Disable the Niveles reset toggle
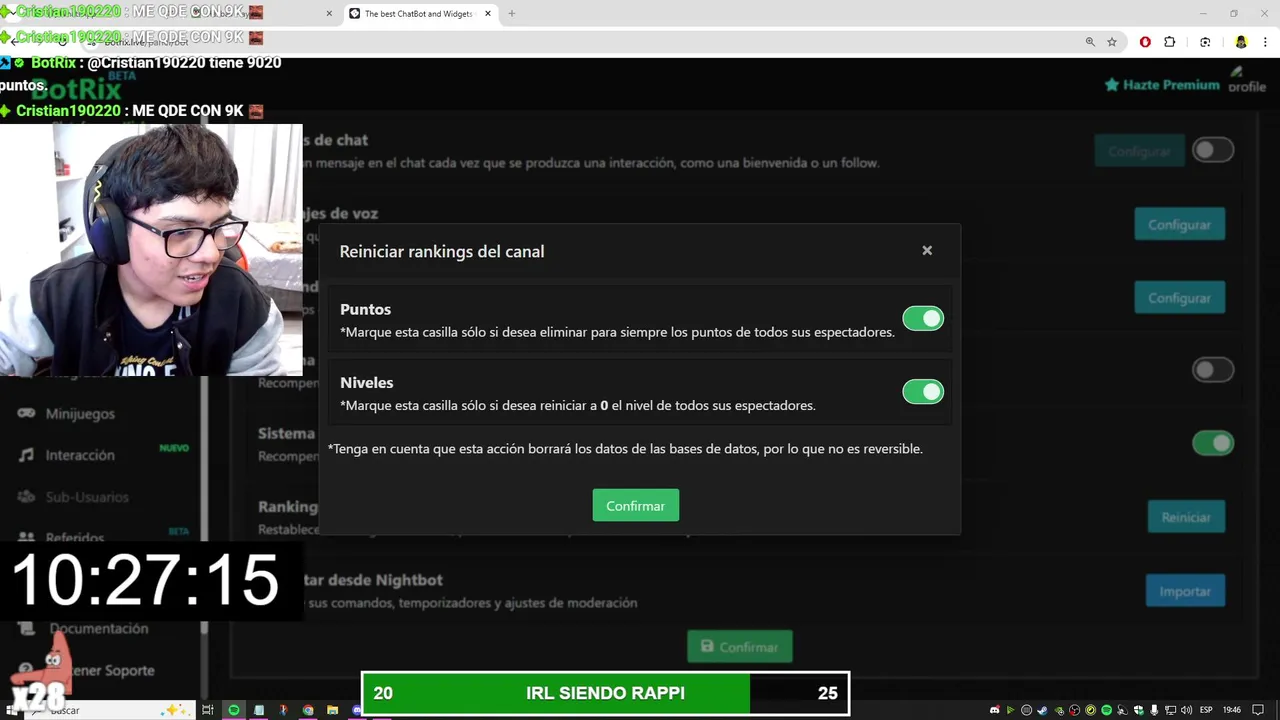 [x=923, y=392]
